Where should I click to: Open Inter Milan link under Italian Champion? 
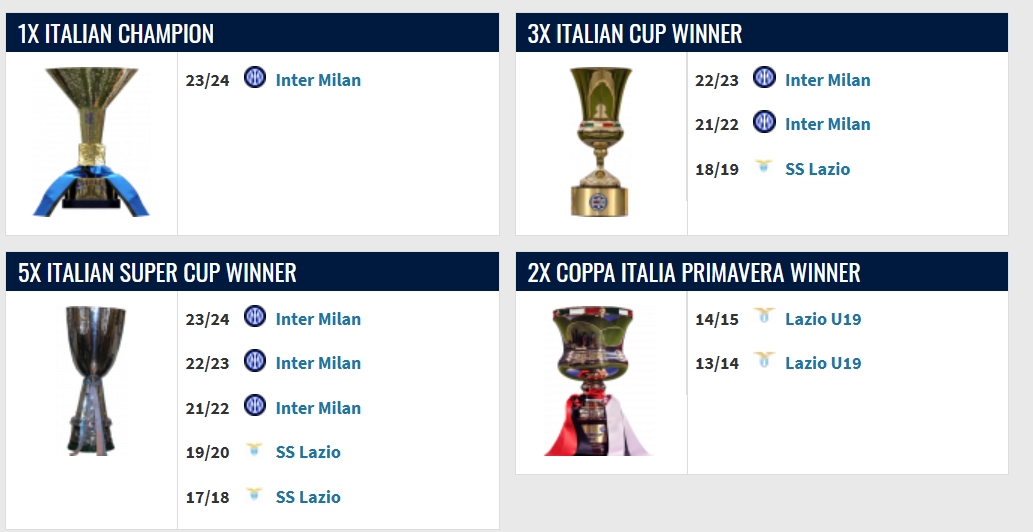point(318,80)
